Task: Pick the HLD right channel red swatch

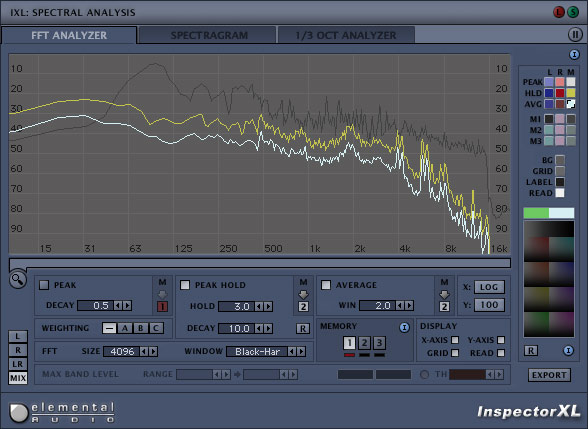Action: pyautogui.click(x=560, y=93)
